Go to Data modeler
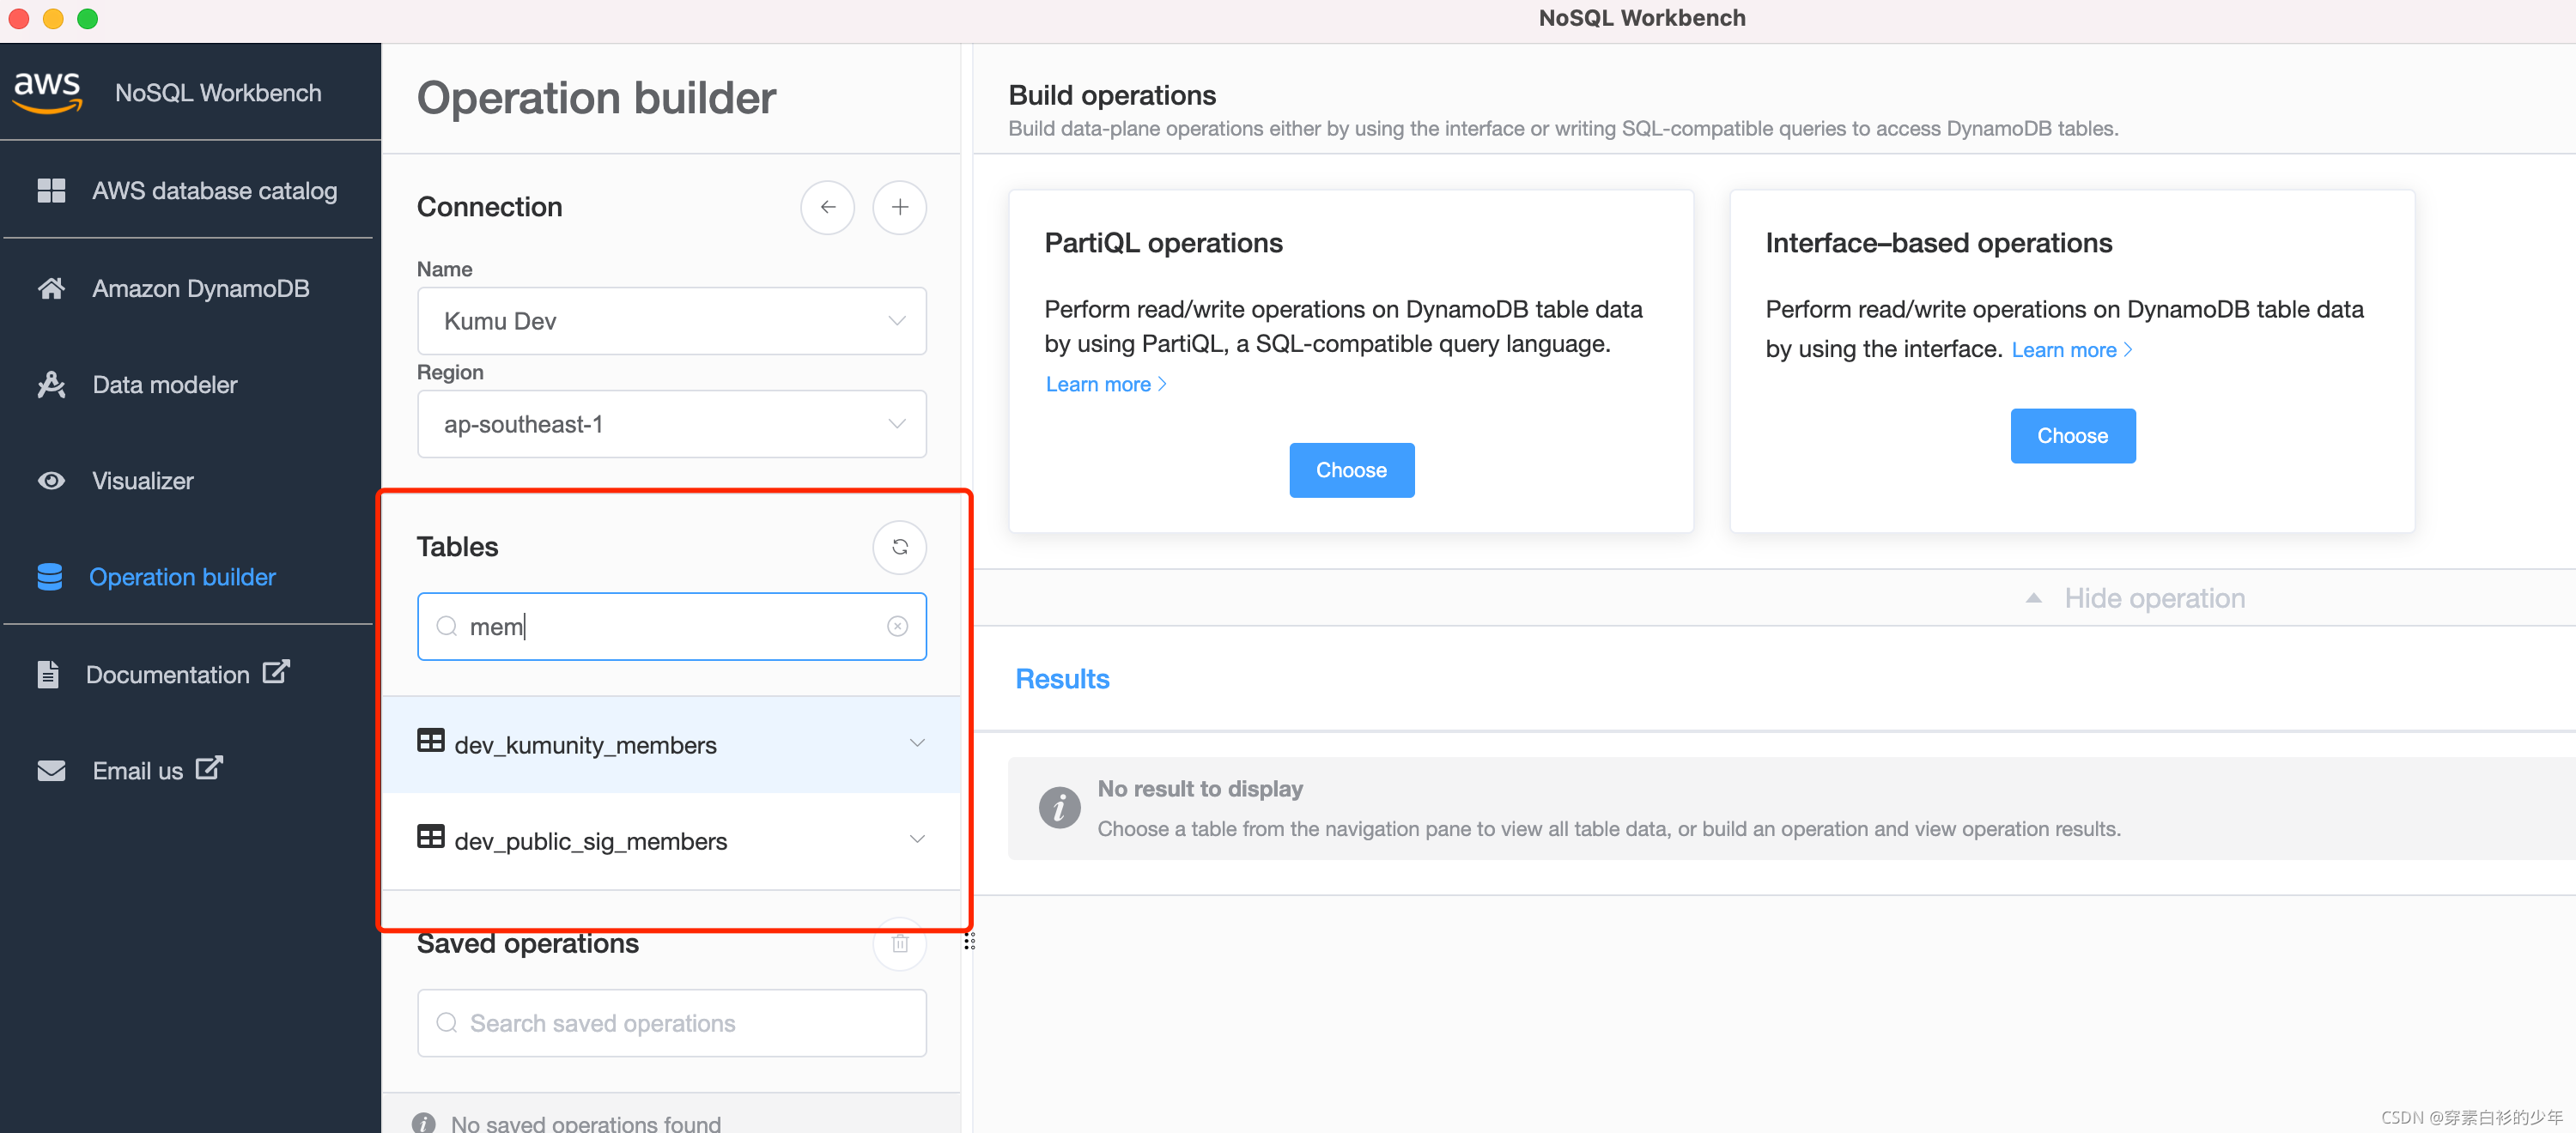 [x=165, y=385]
